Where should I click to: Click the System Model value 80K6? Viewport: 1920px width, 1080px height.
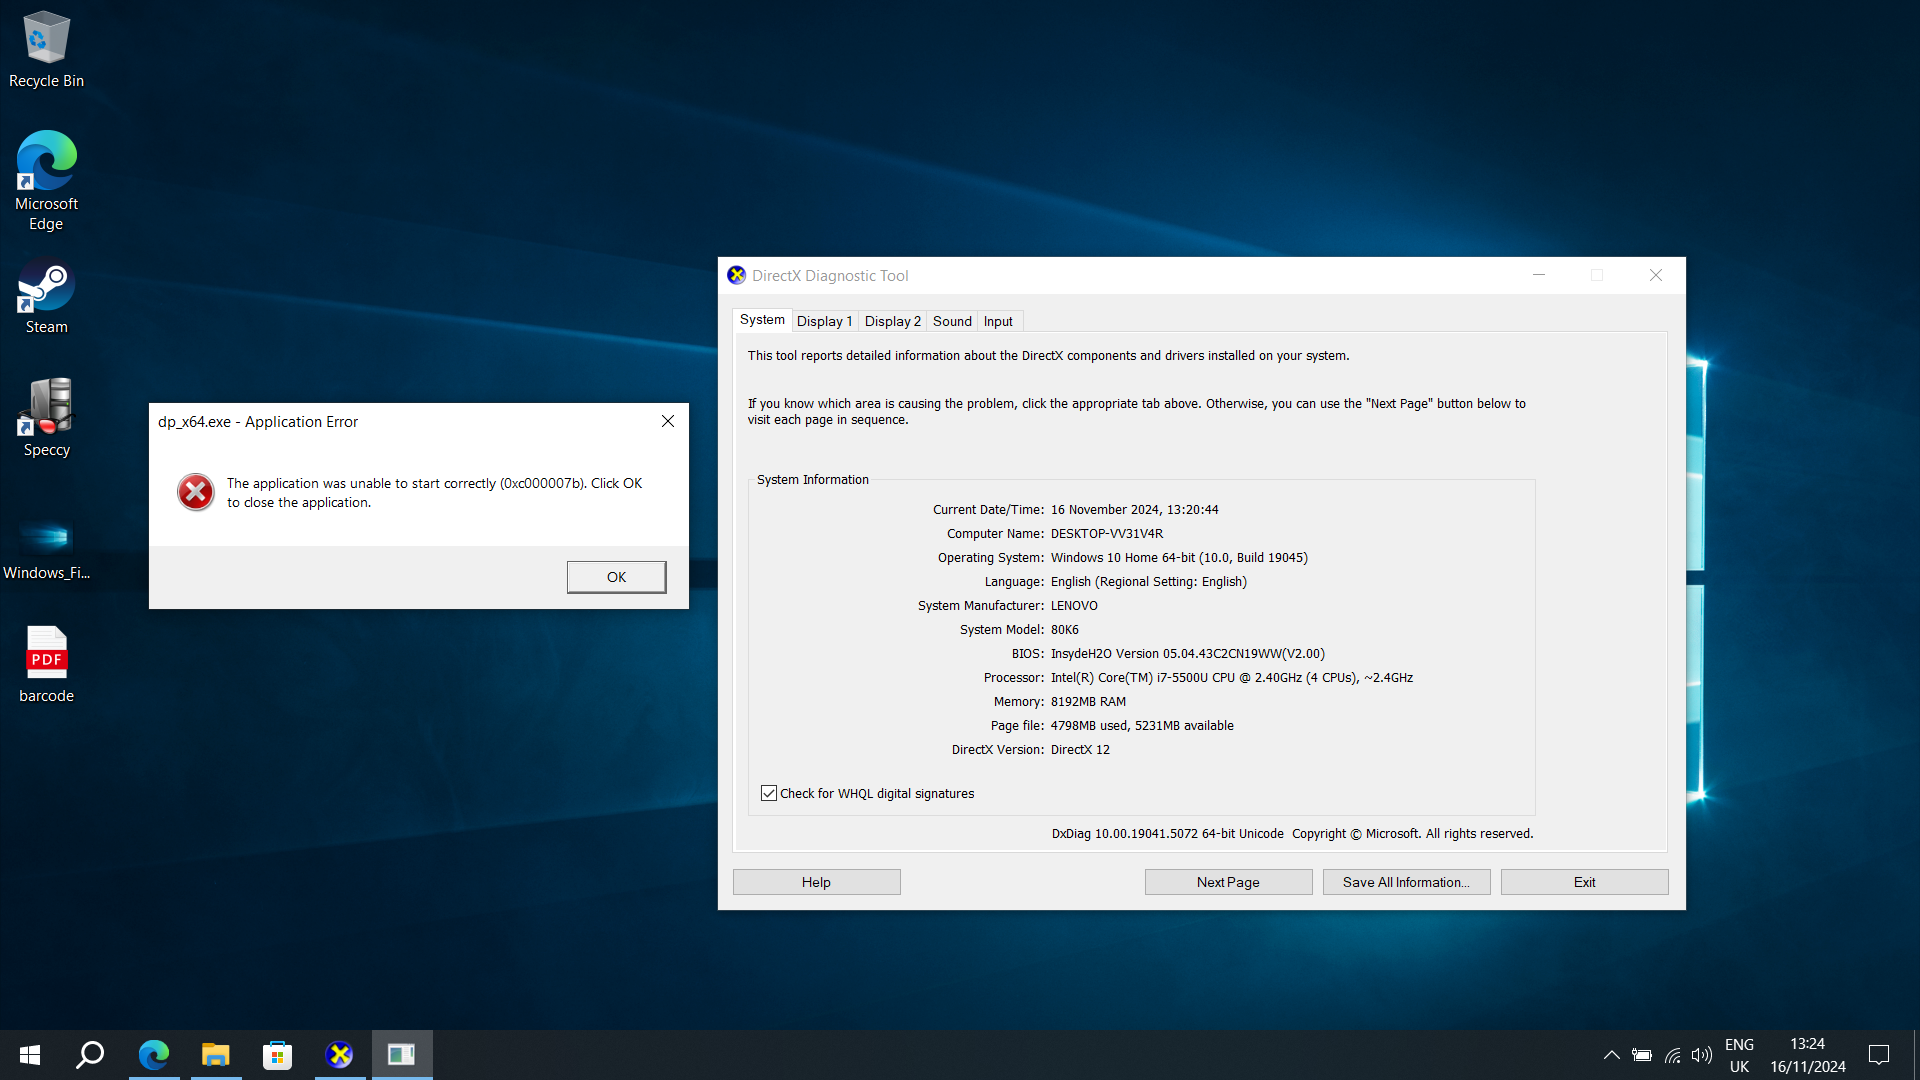pos(1064,630)
